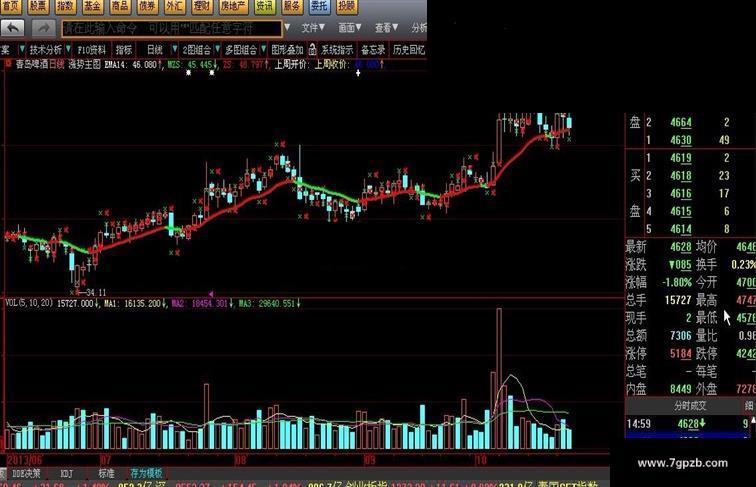
Task: Click the 存为模板 save template tab
Action: 146,474
